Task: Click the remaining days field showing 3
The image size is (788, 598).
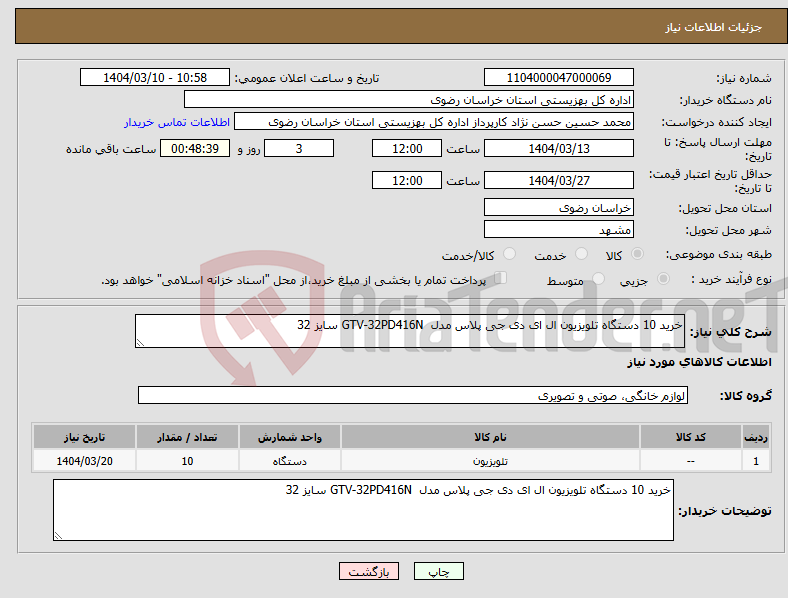Action: 299,148
